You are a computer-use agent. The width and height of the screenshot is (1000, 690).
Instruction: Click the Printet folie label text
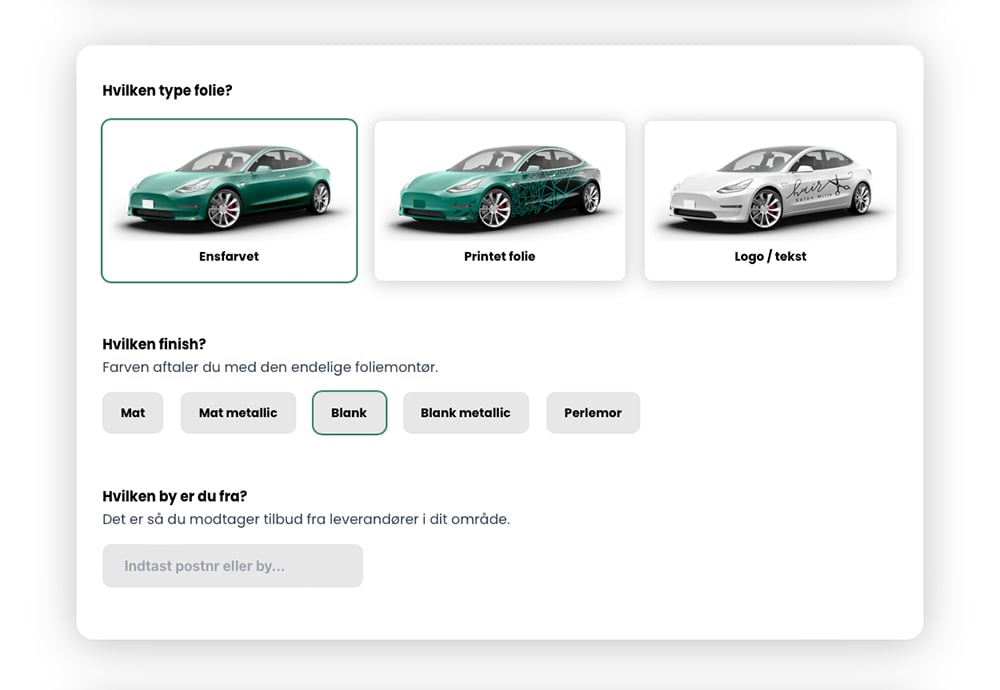499,257
